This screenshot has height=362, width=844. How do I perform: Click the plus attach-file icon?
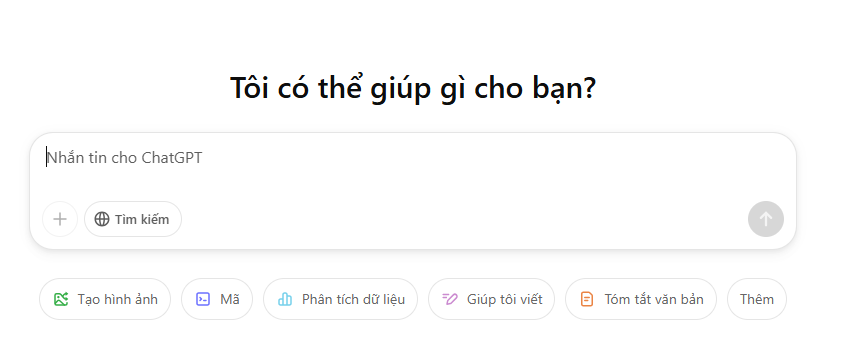[60, 219]
